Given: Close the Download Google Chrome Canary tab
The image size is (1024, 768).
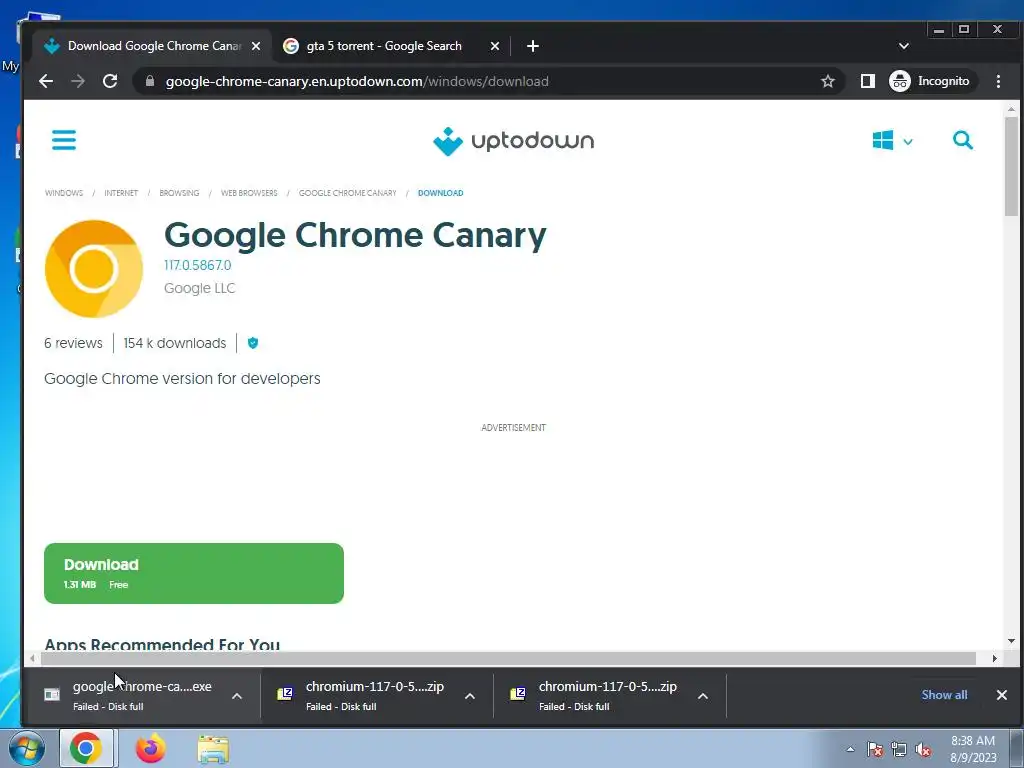Looking at the screenshot, I should coord(256,46).
